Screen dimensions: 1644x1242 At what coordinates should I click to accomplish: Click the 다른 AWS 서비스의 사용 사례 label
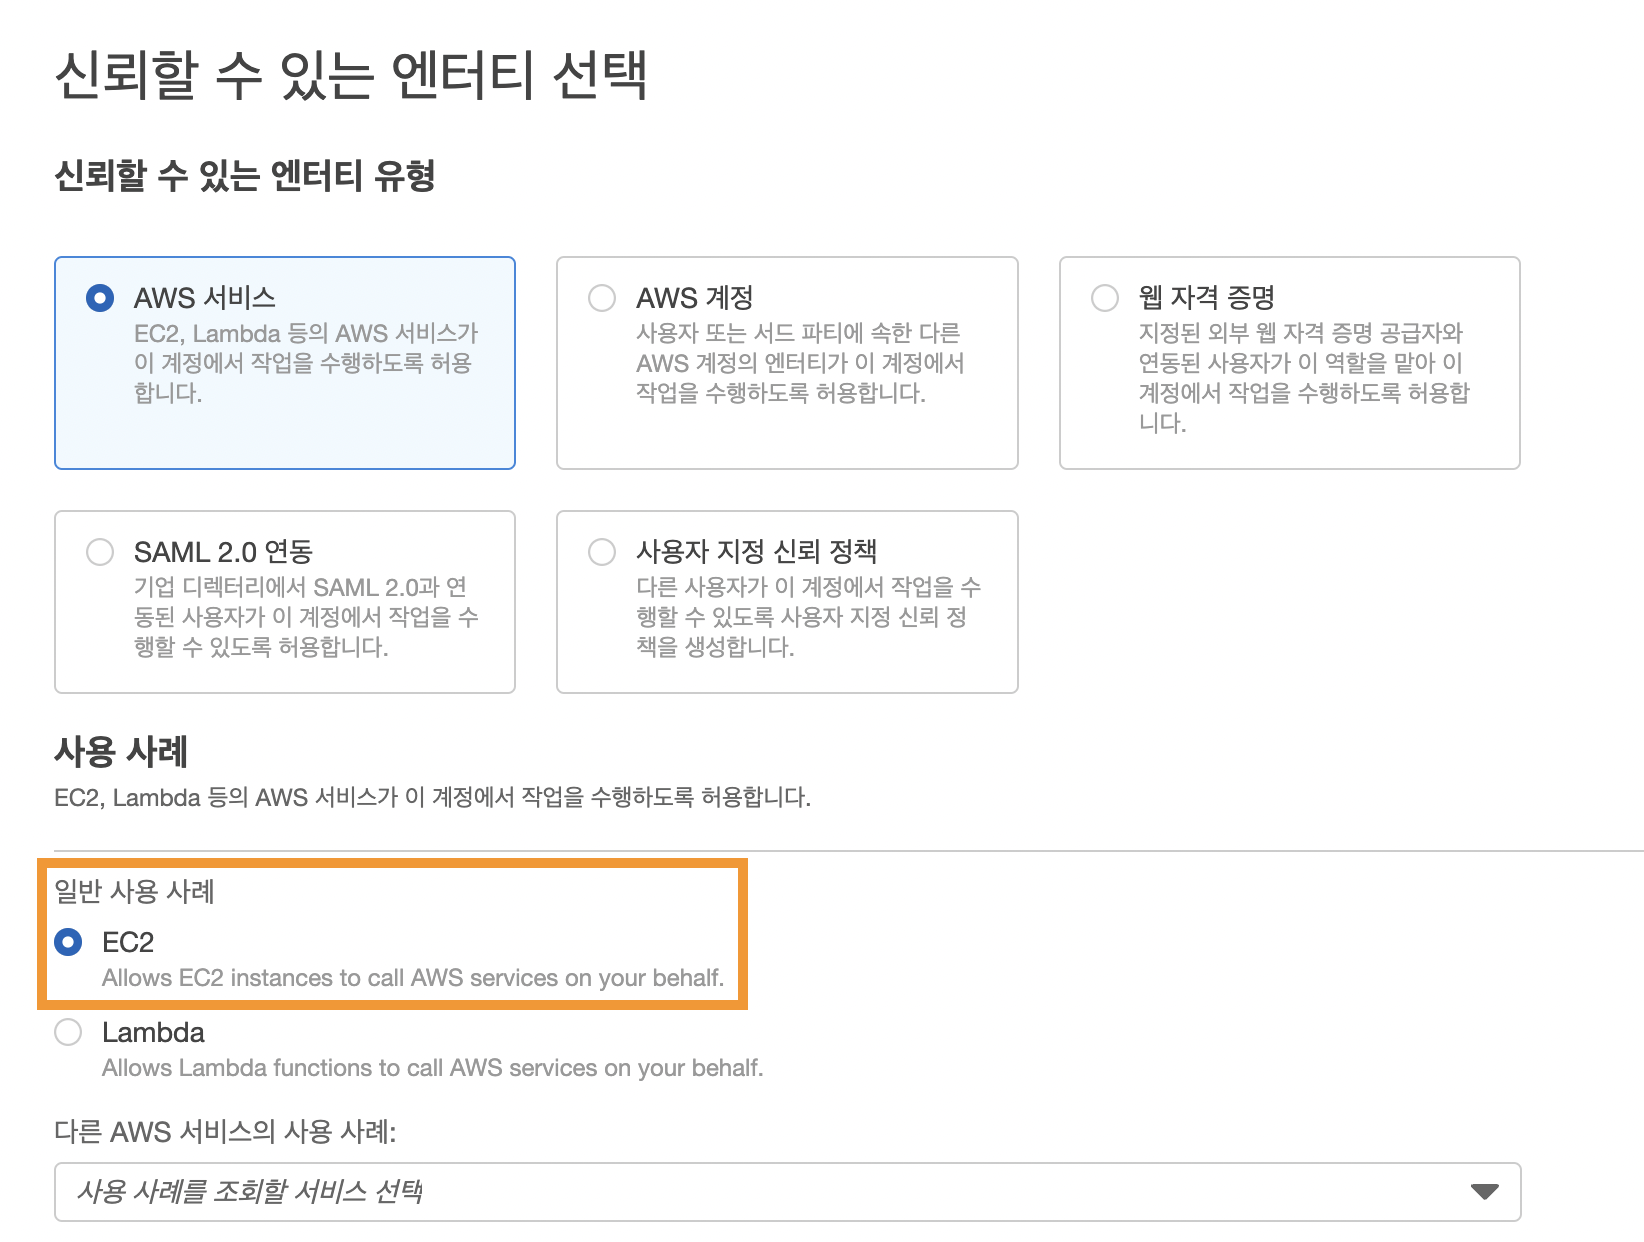226,1132
